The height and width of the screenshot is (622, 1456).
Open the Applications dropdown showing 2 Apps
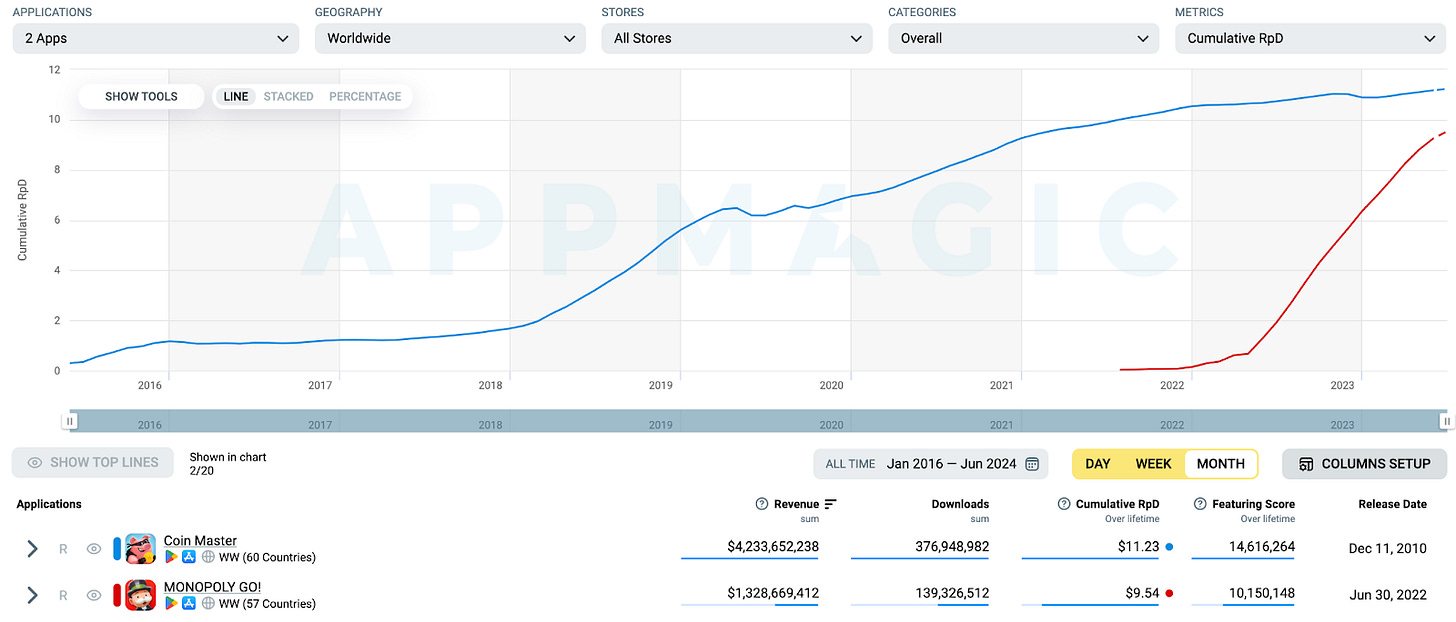[x=156, y=38]
